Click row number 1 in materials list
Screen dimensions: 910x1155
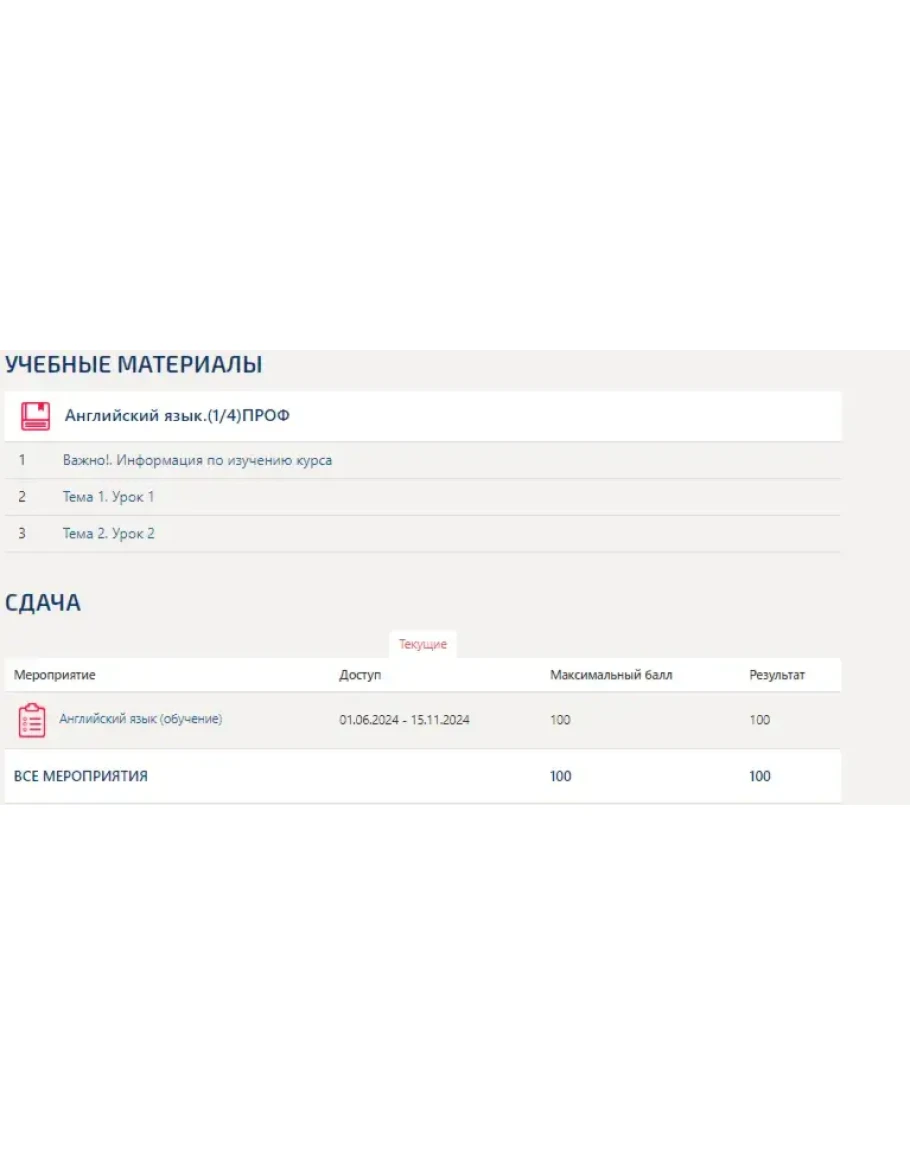coord(22,460)
